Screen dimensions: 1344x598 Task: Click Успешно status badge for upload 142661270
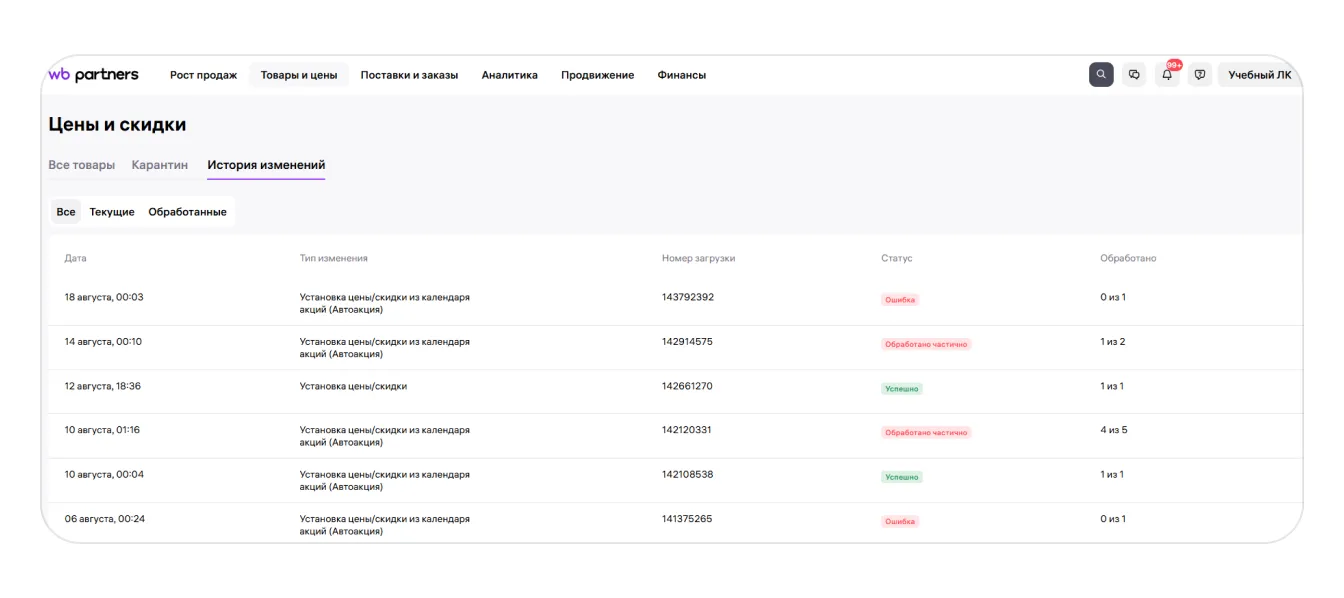coord(902,389)
